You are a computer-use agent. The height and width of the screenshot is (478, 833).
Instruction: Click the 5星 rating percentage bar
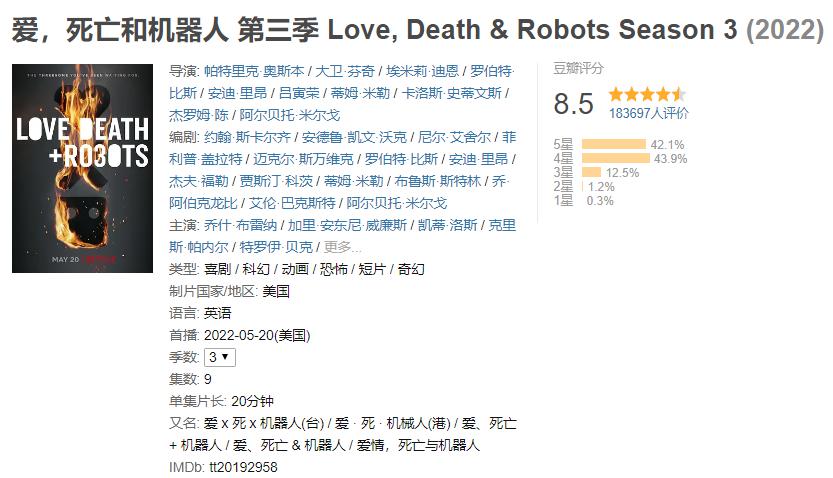point(614,144)
